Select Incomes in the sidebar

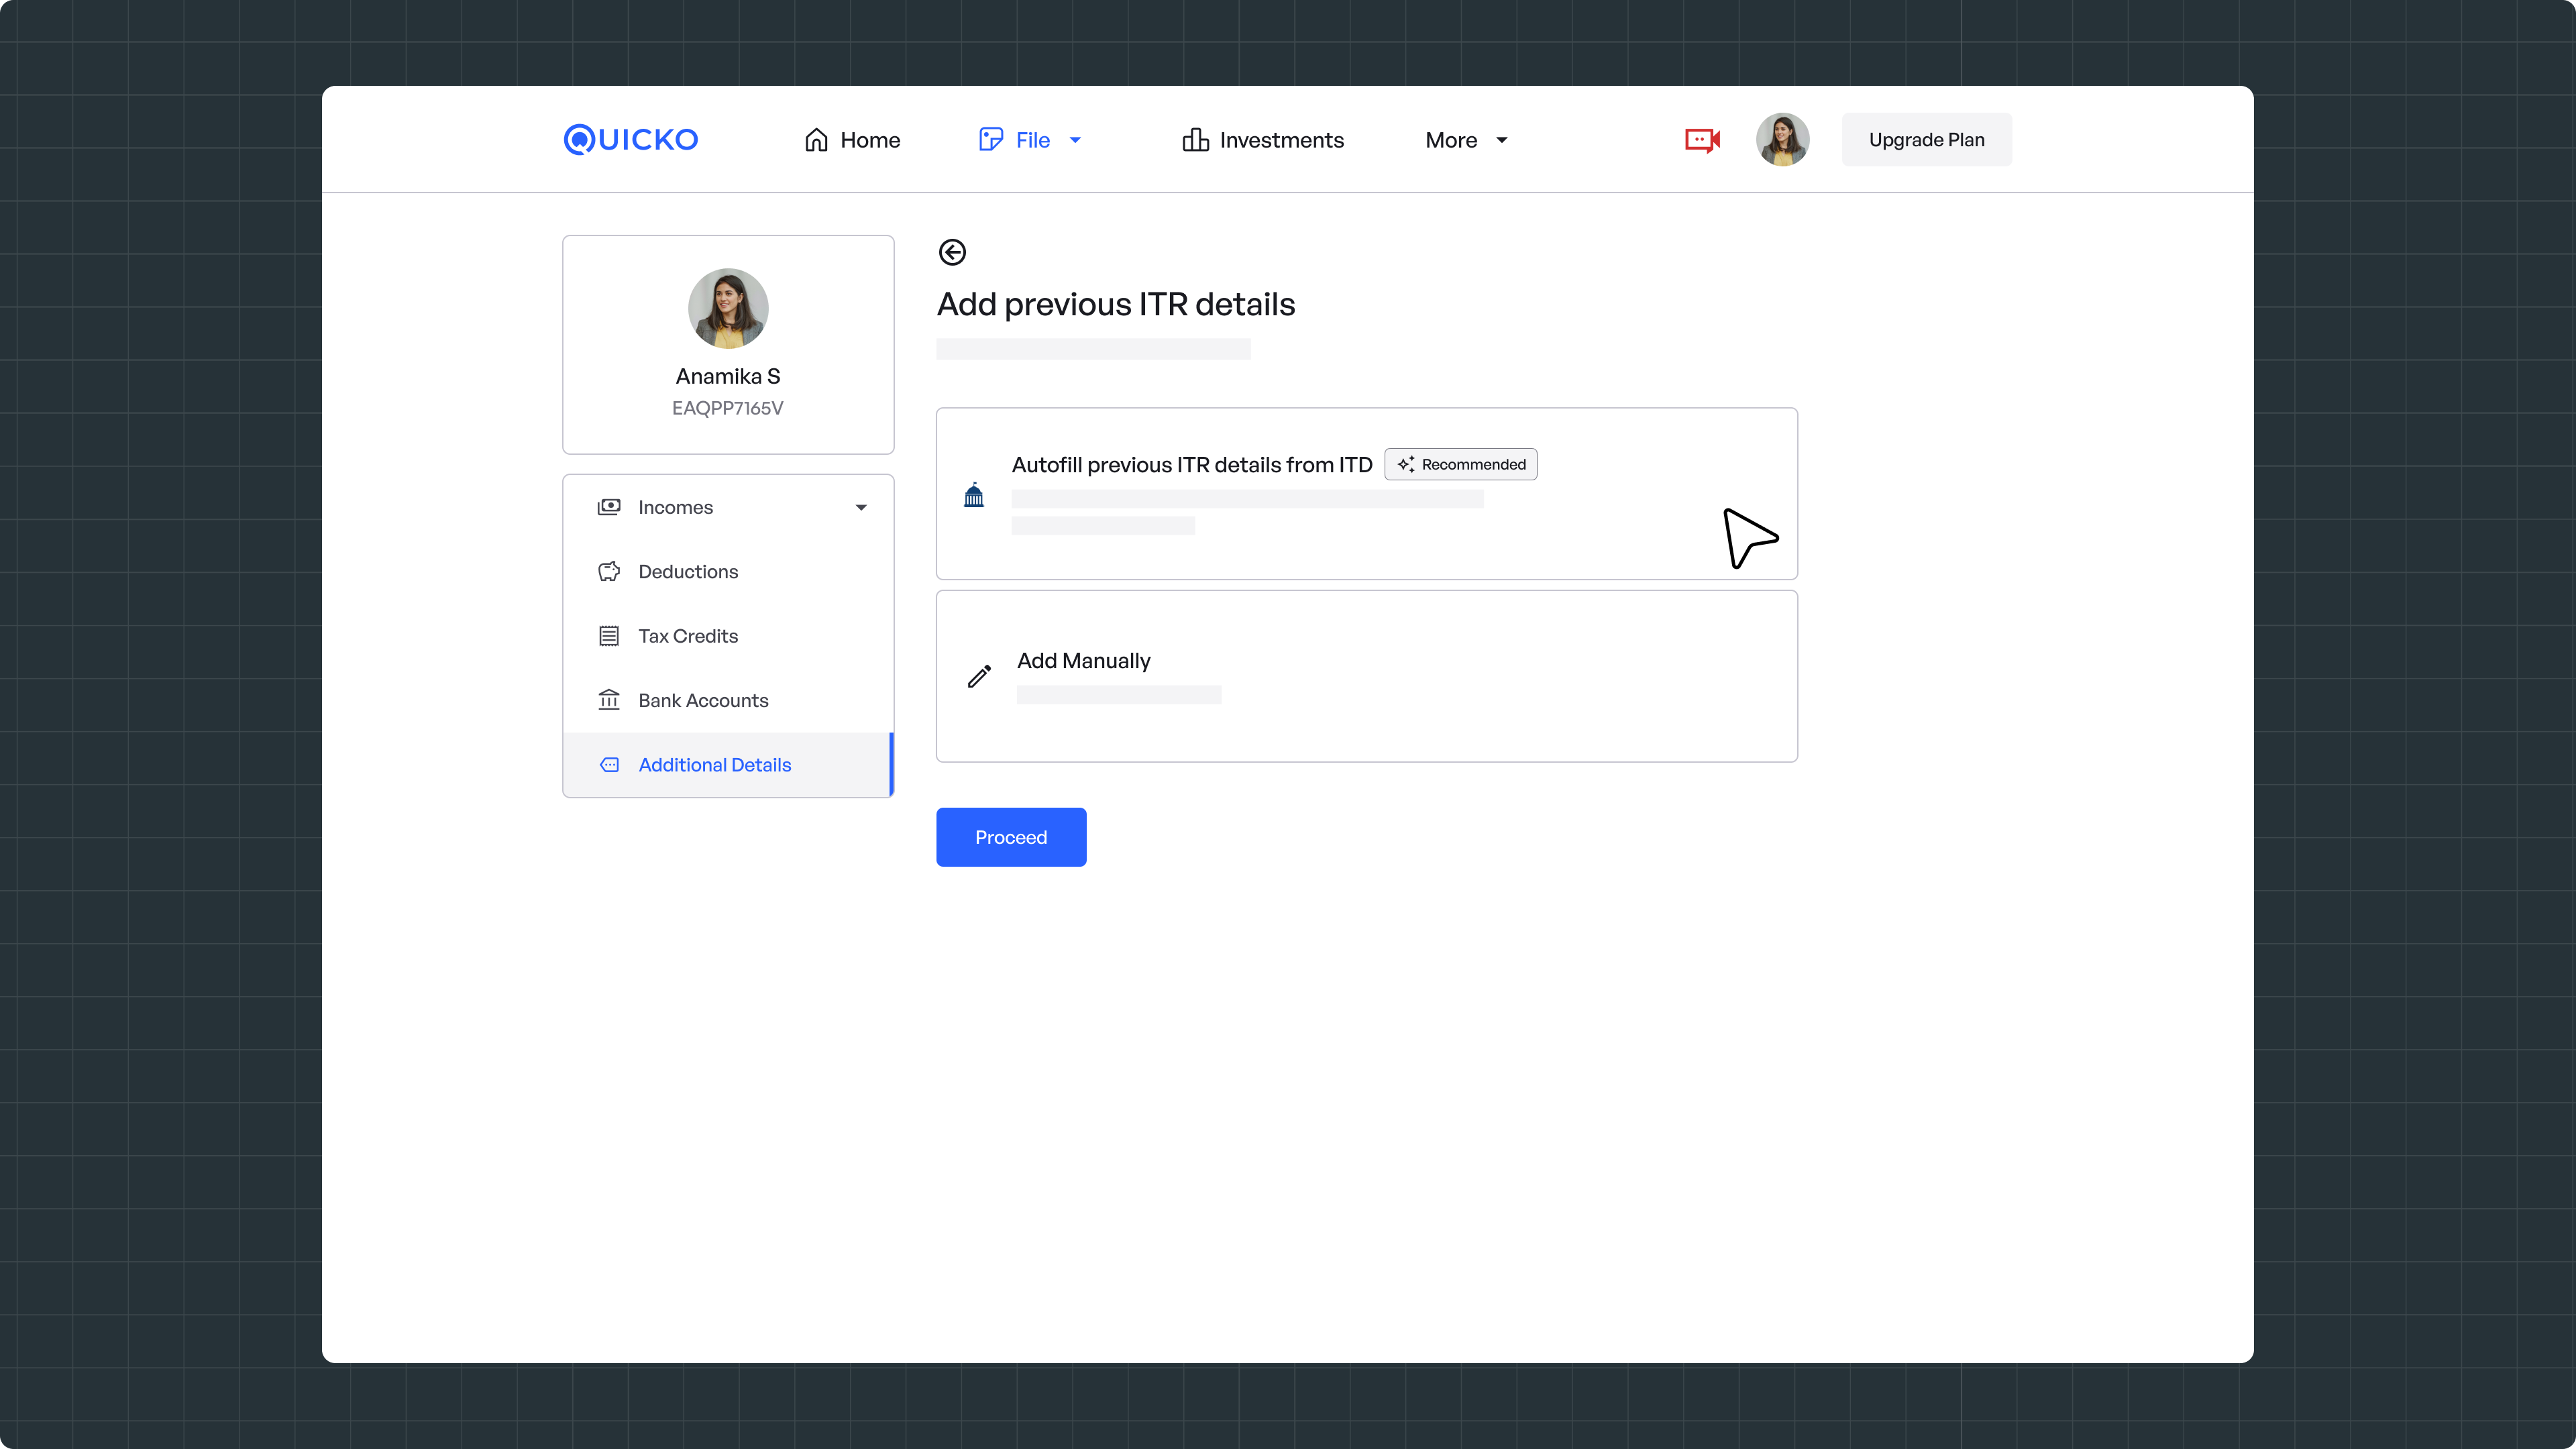[728, 507]
